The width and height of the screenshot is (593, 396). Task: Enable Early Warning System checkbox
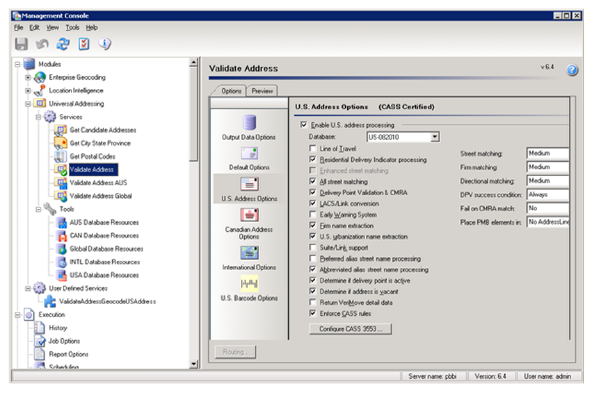312,214
